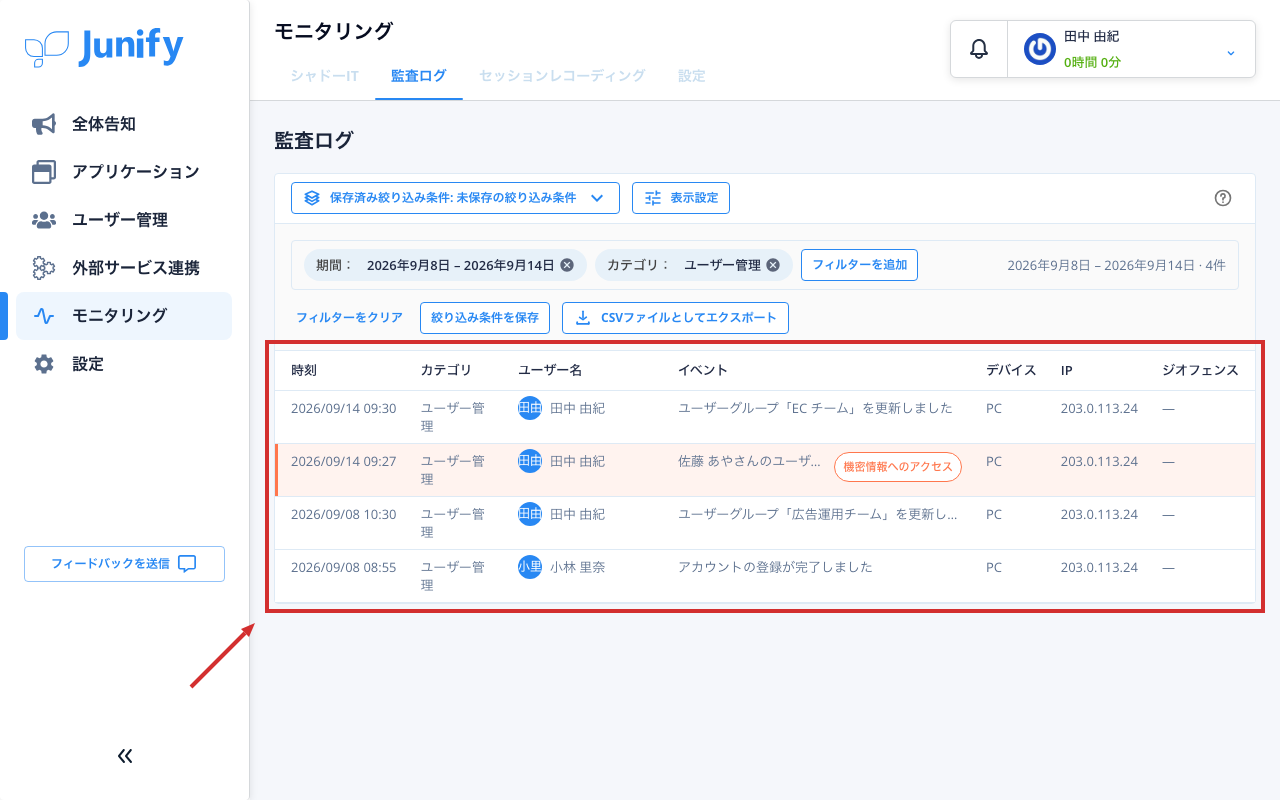Click フィルターを追加 button
Image resolution: width=1280 pixels, height=800 pixels.
point(859,265)
